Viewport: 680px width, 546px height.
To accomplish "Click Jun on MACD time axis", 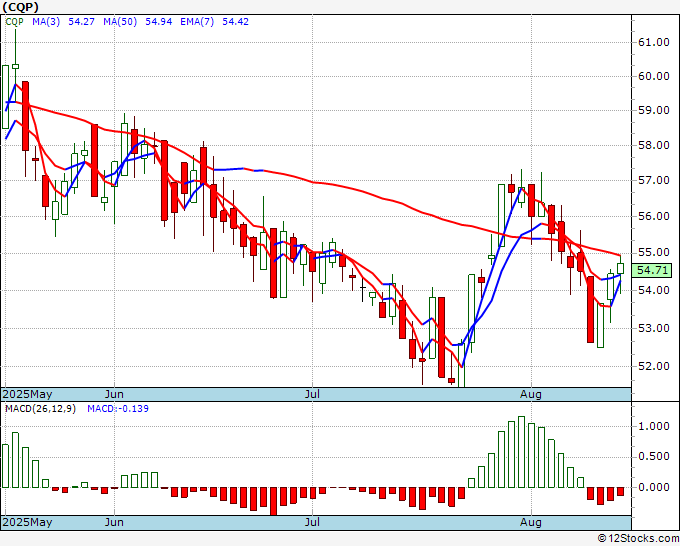I will tap(114, 522).
